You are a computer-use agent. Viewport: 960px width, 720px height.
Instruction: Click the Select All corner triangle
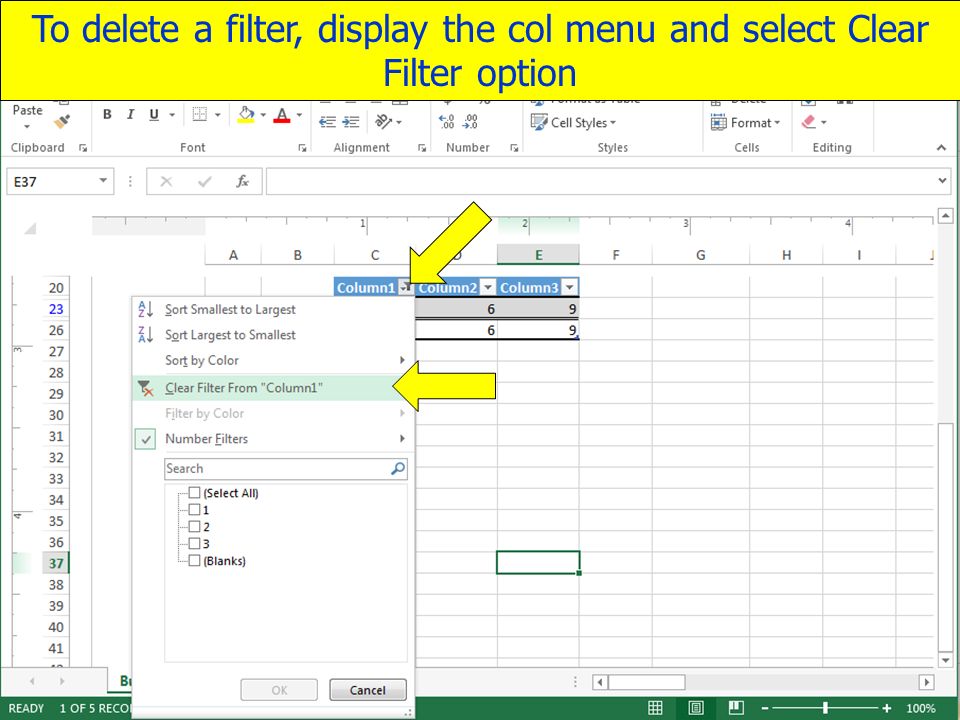coord(29,228)
